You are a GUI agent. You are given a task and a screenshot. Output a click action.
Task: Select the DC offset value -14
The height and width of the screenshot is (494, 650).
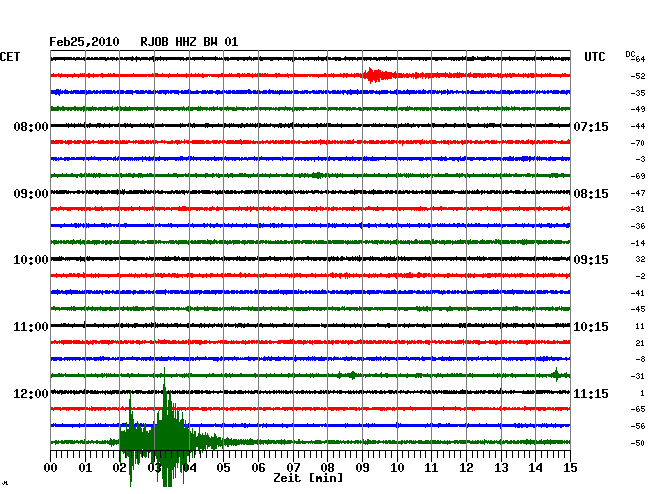tap(638, 243)
